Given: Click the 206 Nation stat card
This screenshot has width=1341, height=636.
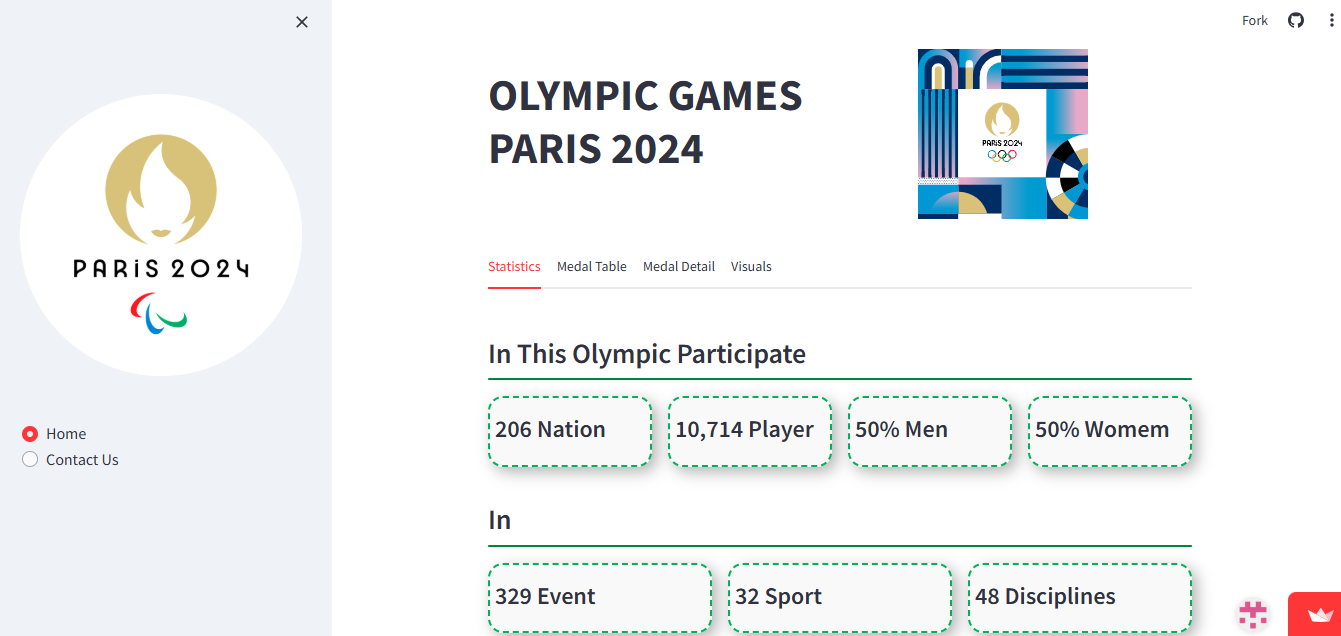Looking at the screenshot, I should click(x=570, y=431).
